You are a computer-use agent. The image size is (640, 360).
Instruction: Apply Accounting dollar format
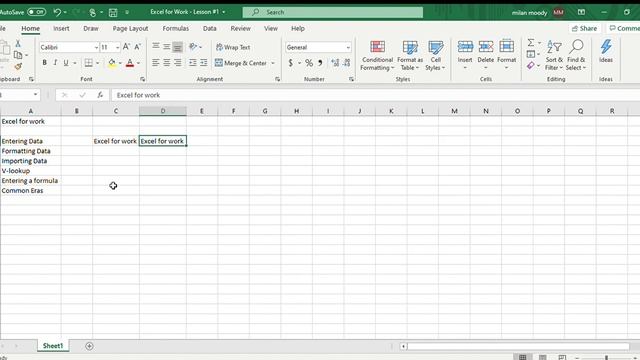point(290,63)
